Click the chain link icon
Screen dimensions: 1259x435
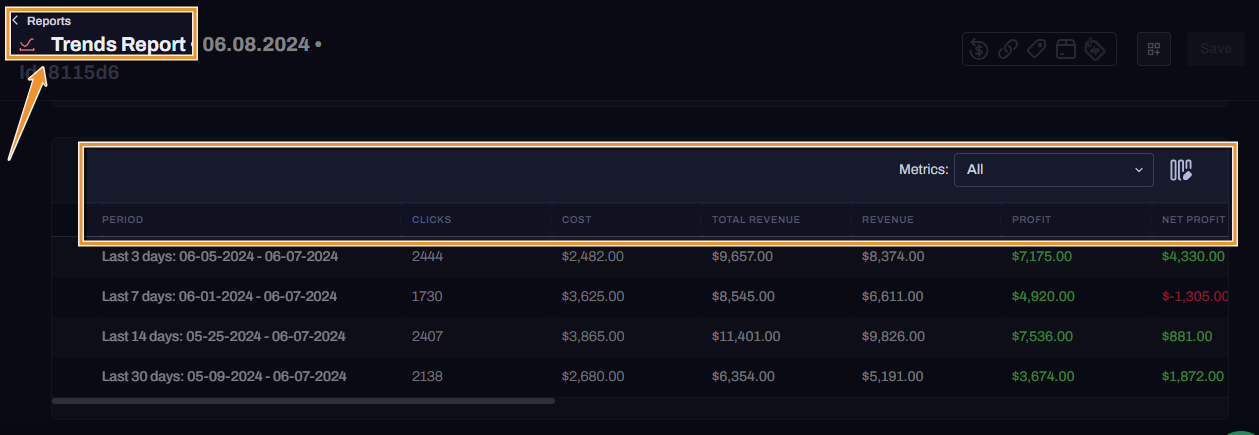pyautogui.click(x=1008, y=49)
